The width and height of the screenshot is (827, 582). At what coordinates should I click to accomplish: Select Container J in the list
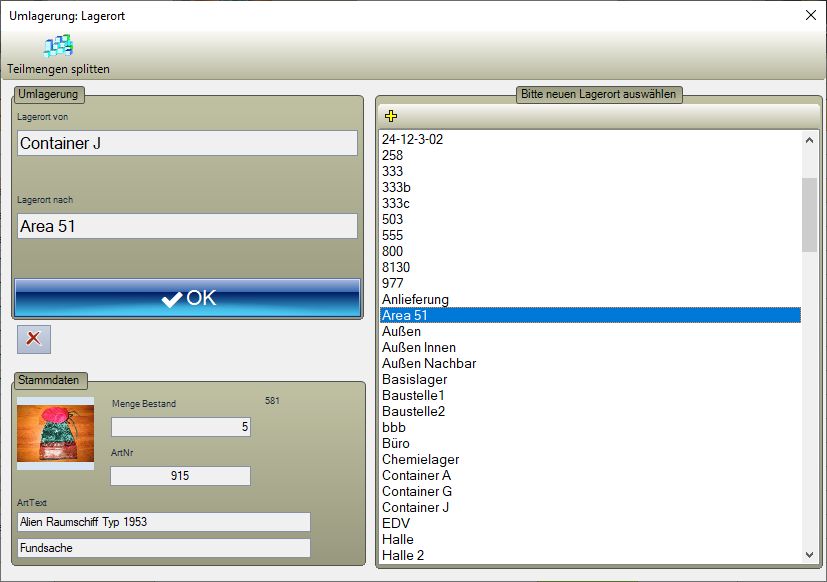pyautogui.click(x=590, y=508)
